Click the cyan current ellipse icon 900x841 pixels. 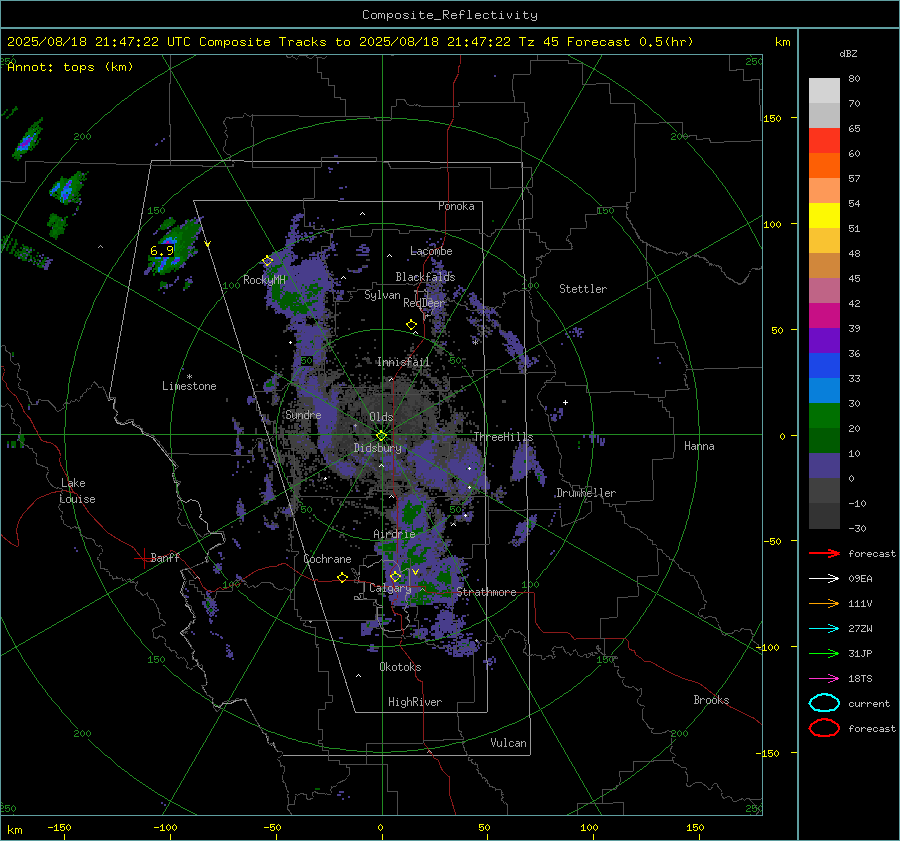point(824,703)
